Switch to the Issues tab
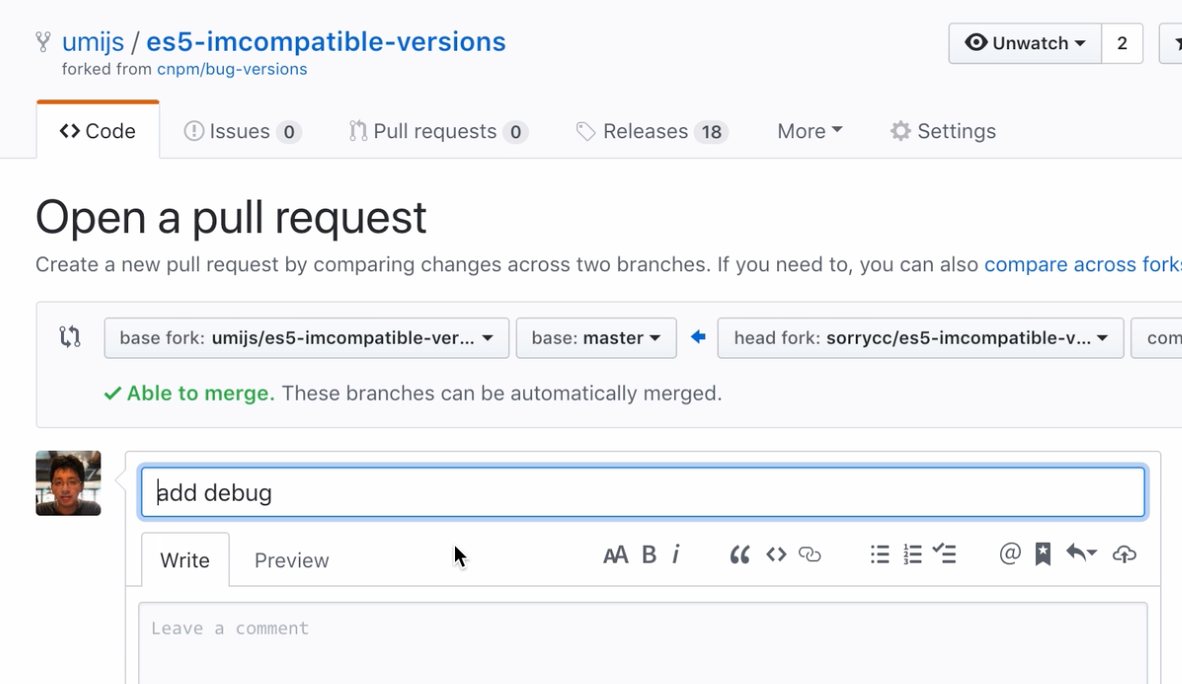 [x=241, y=131]
